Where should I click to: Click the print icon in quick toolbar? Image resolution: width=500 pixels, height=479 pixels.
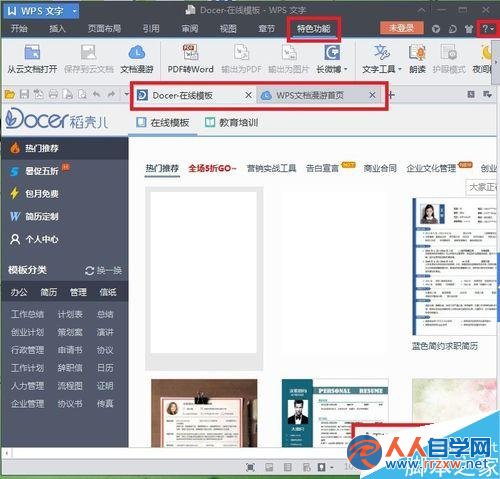point(53,95)
